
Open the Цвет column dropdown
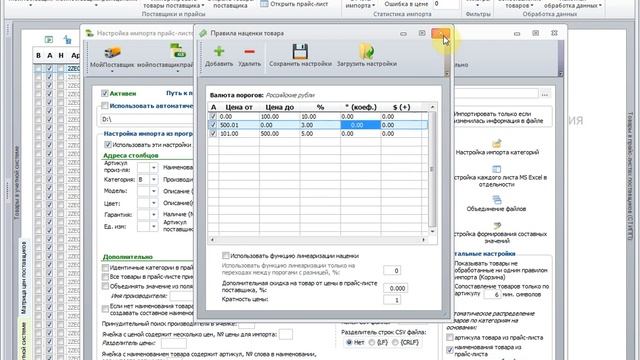[x=154, y=203]
